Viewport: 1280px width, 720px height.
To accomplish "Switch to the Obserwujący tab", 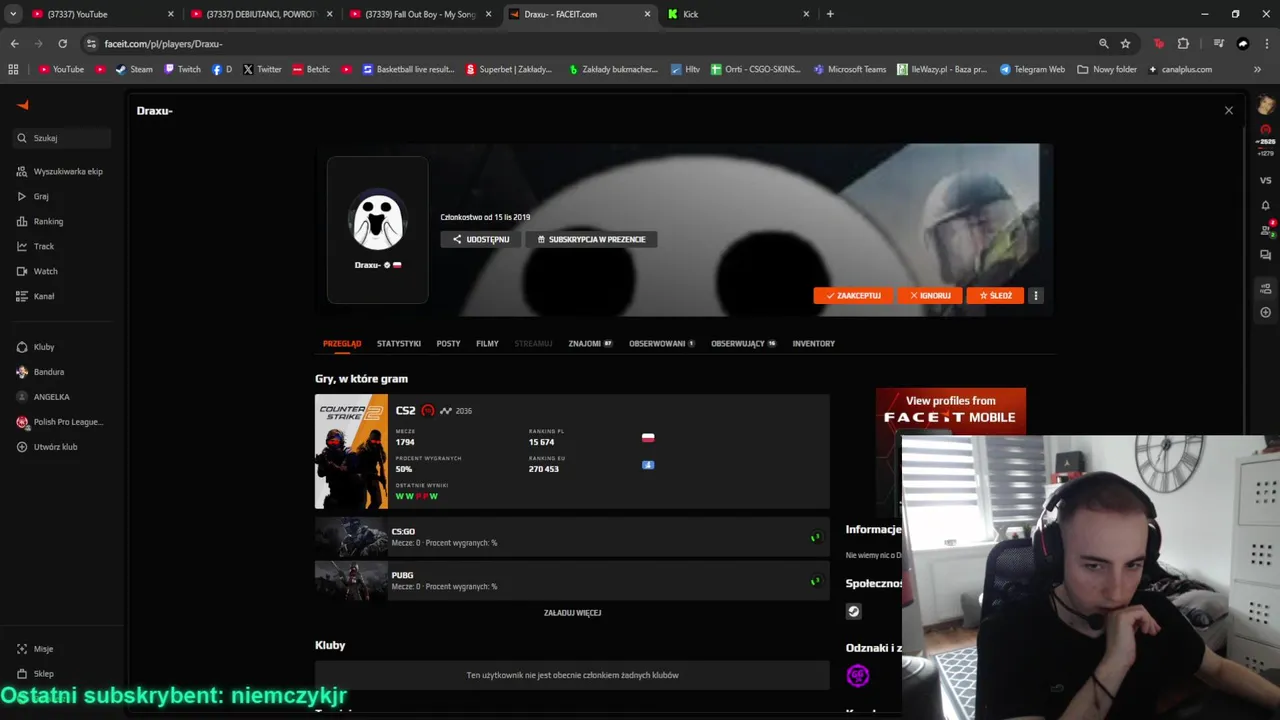I will [744, 344].
